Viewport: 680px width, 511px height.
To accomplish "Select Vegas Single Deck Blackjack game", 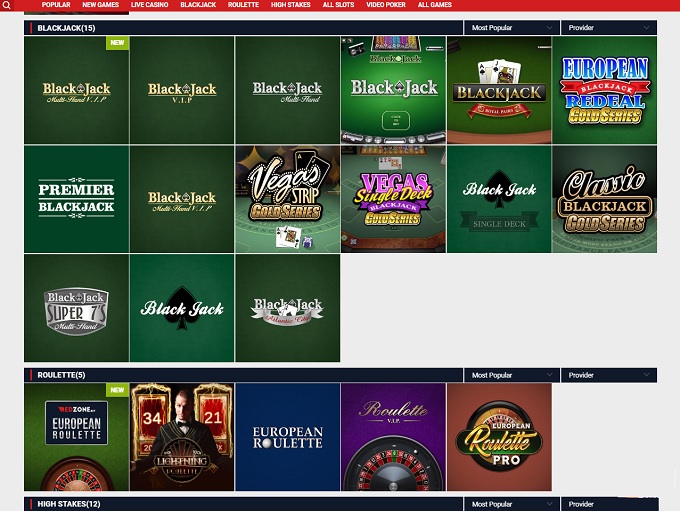I will (x=393, y=199).
